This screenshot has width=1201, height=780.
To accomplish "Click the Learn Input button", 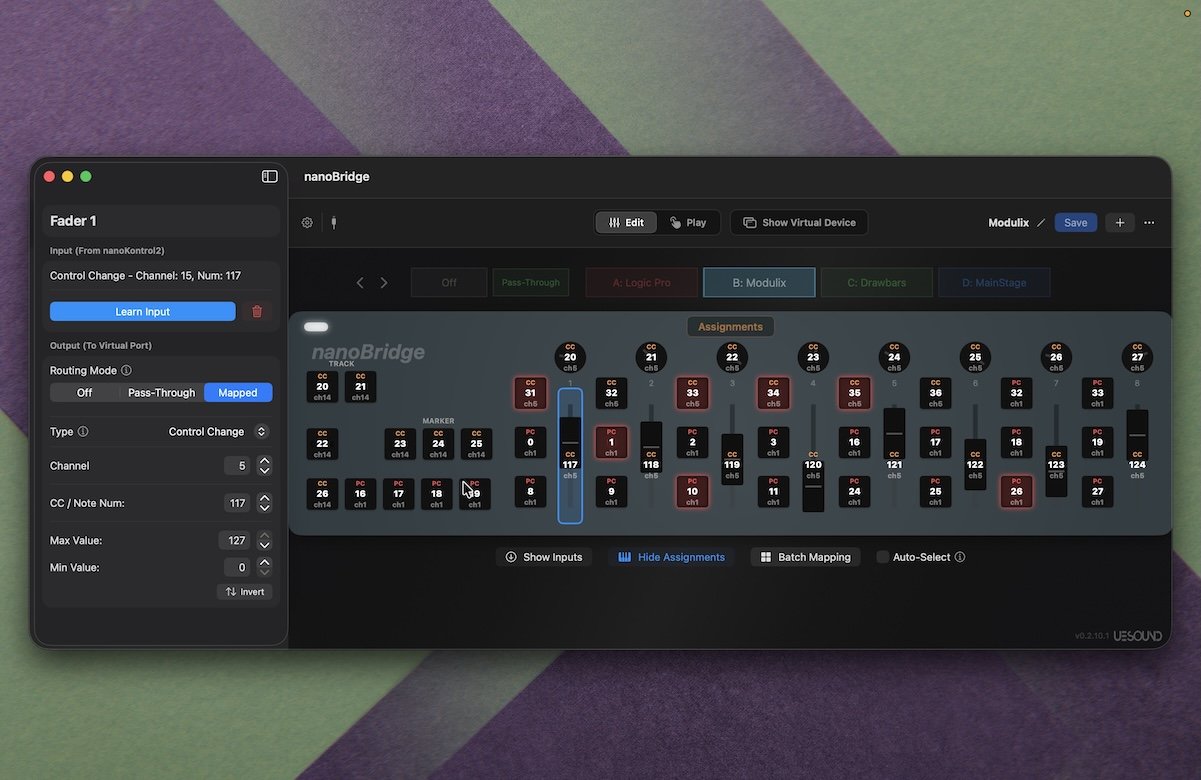I will point(143,312).
